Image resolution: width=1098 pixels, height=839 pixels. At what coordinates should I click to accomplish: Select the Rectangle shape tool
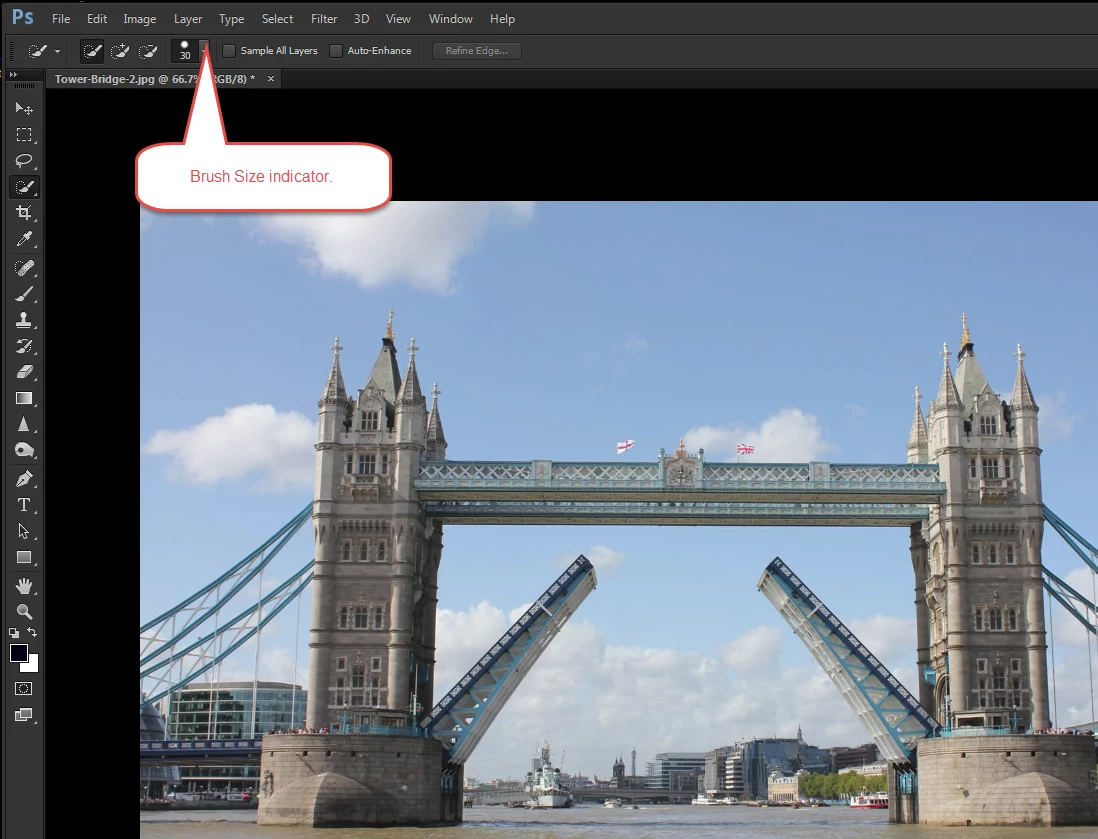(x=24, y=557)
